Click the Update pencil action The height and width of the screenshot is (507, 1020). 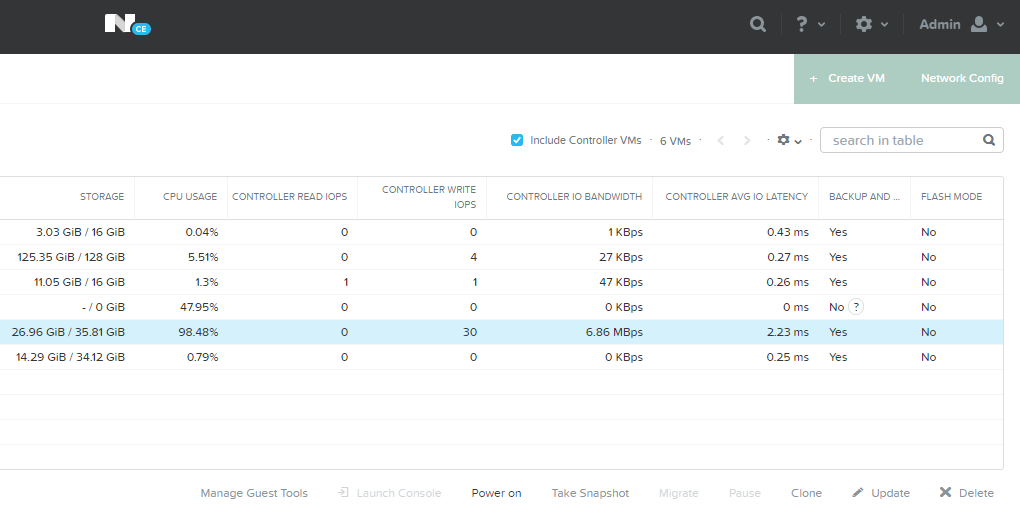coord(881,493)
